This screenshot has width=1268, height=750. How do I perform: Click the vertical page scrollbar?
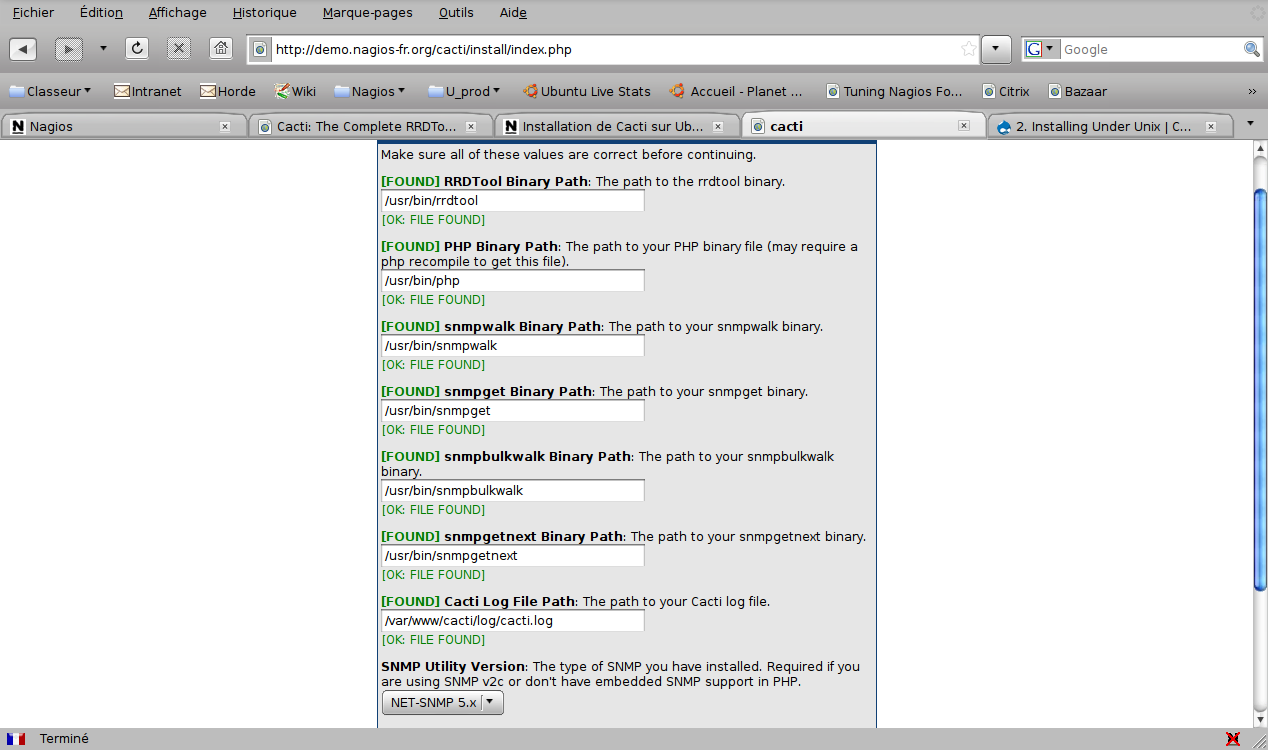(x=1259, y=390)
